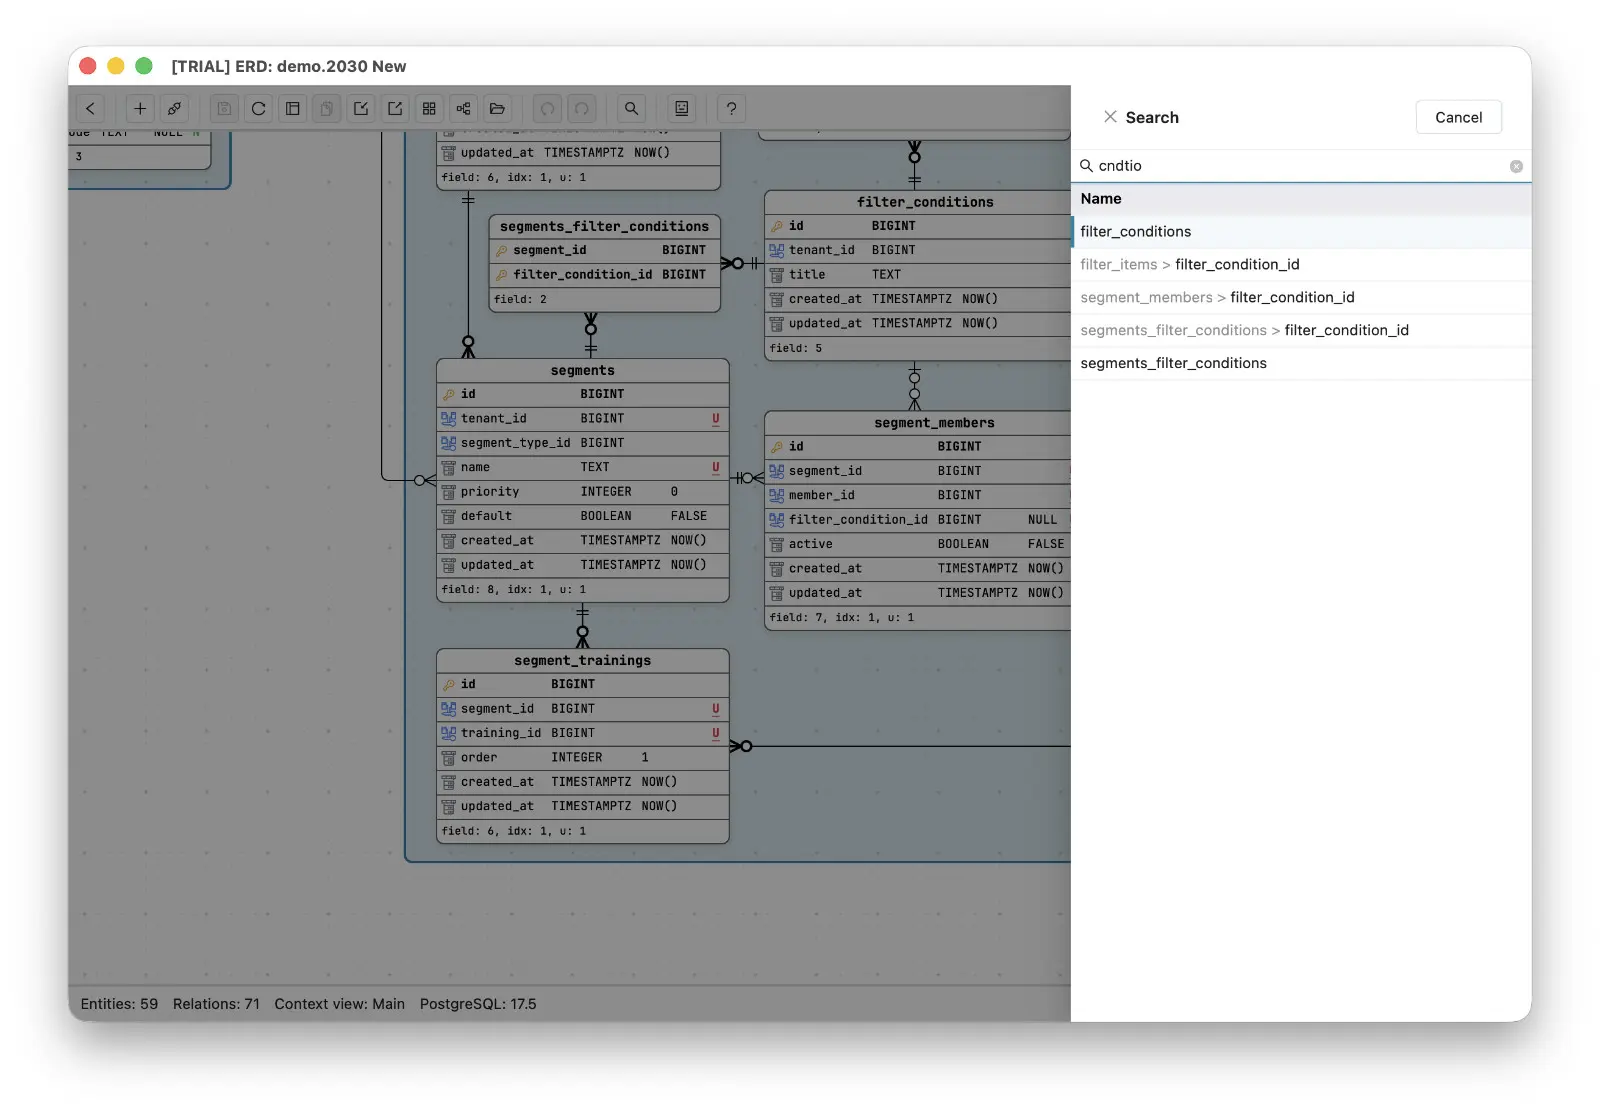Click the active BOOLEAN field in segment_members

click(918, 545)
